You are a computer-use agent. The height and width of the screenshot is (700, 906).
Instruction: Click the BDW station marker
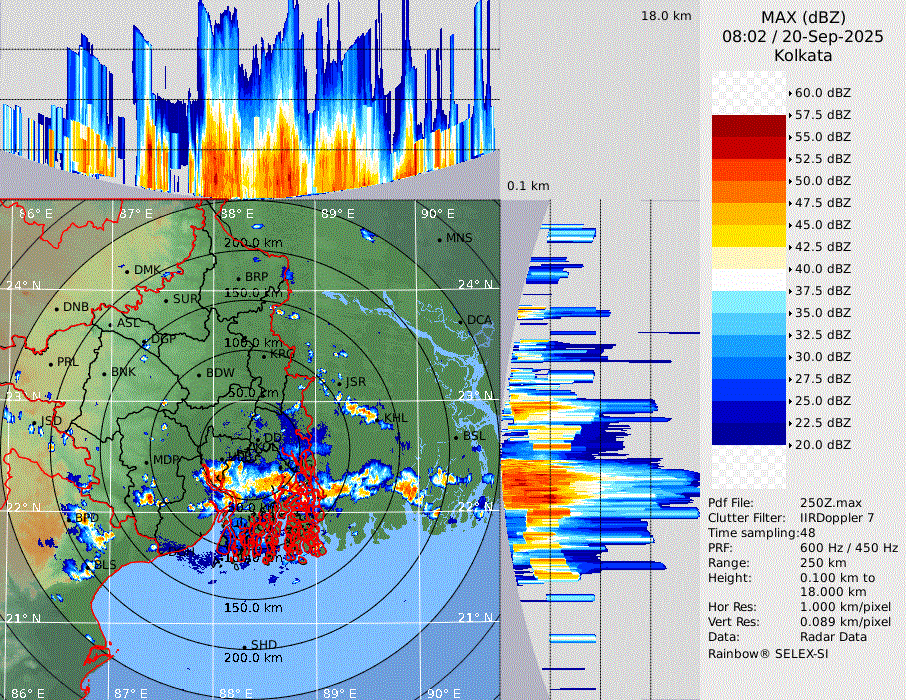point(200,375)
